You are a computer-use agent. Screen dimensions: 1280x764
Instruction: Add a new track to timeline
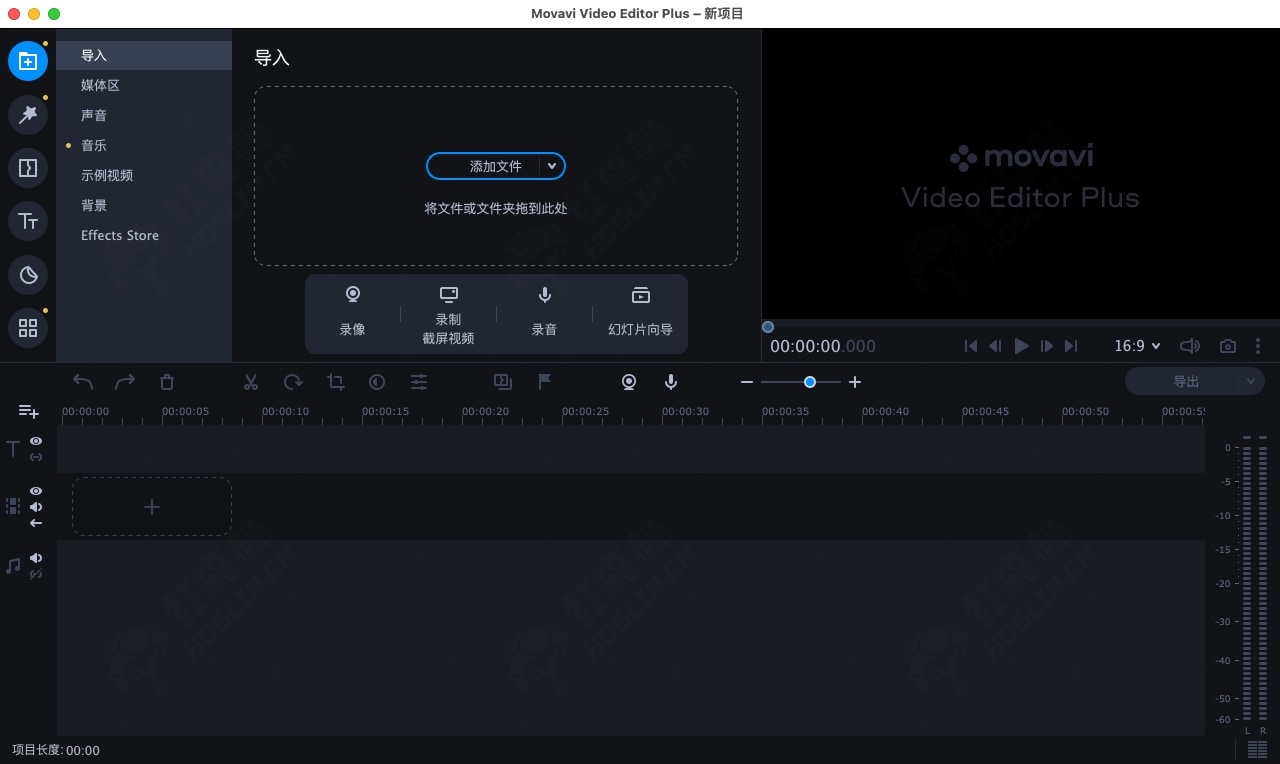click(29, 411)
